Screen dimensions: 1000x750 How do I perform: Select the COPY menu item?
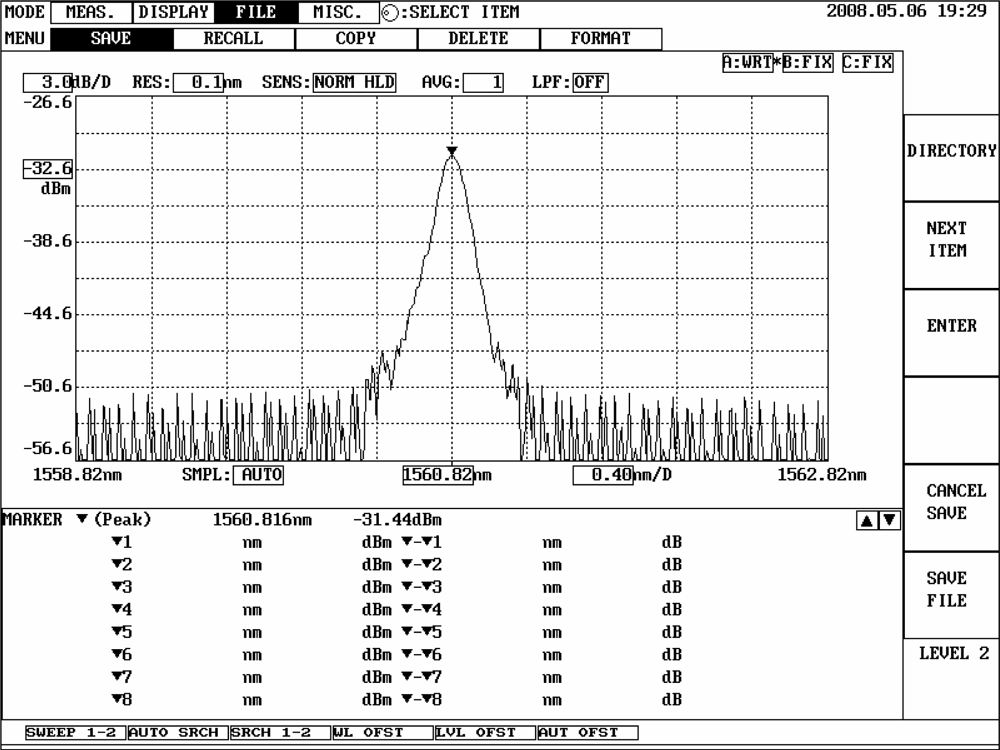tap(356, 39)
